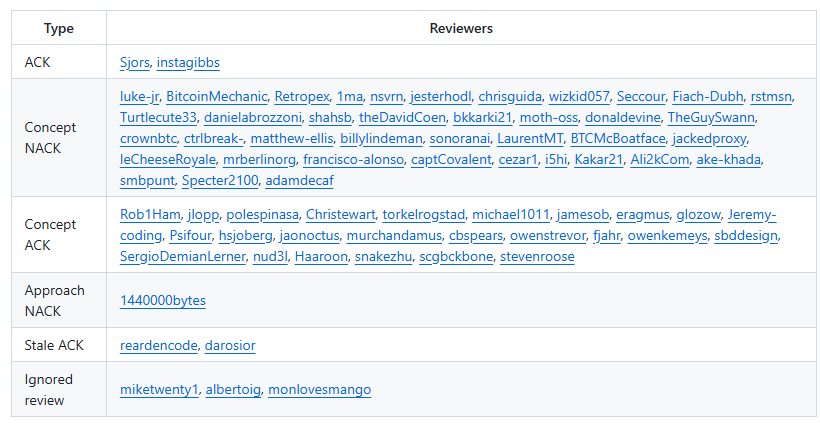
Task: Open the murchandamus reviewer link
Action: [394, 236]
